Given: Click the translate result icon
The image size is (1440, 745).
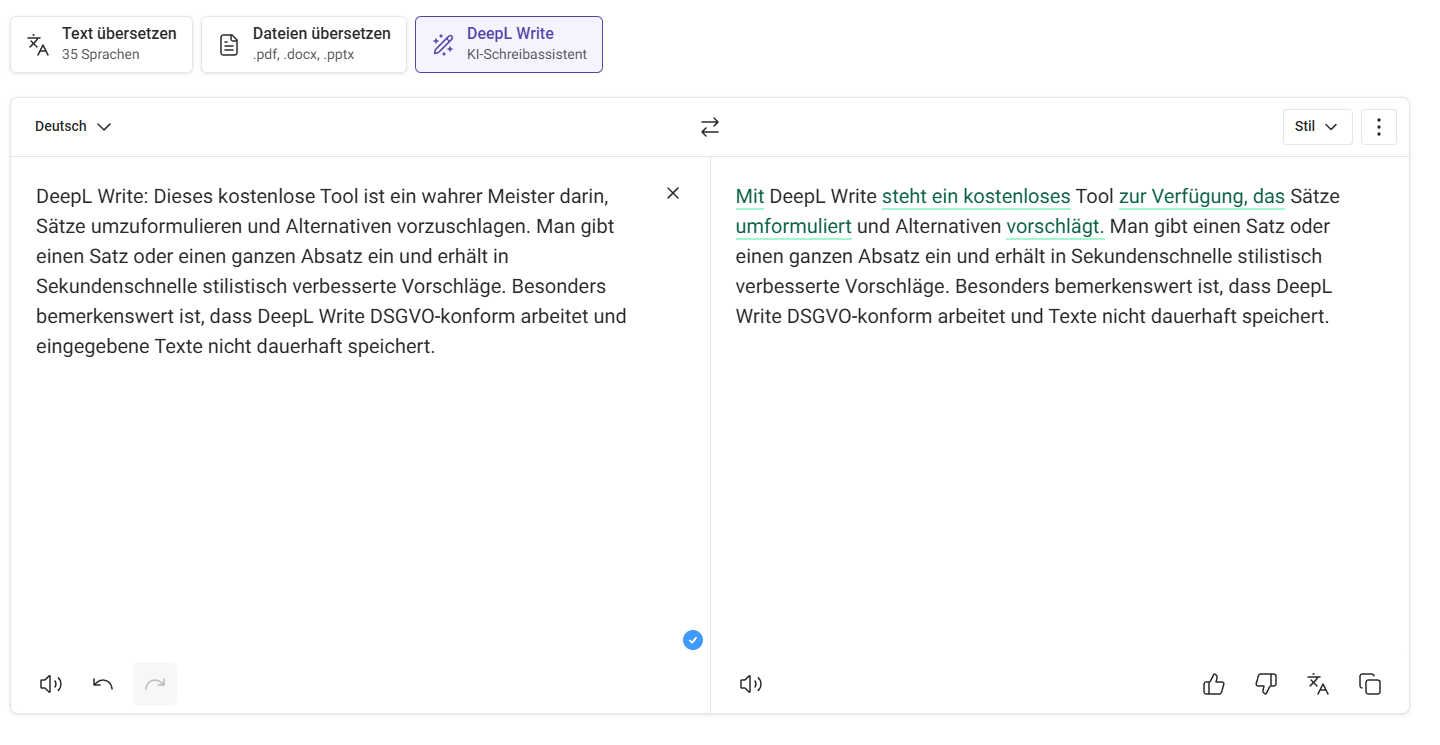Looking at the screenshot, I should point(1318,684).
